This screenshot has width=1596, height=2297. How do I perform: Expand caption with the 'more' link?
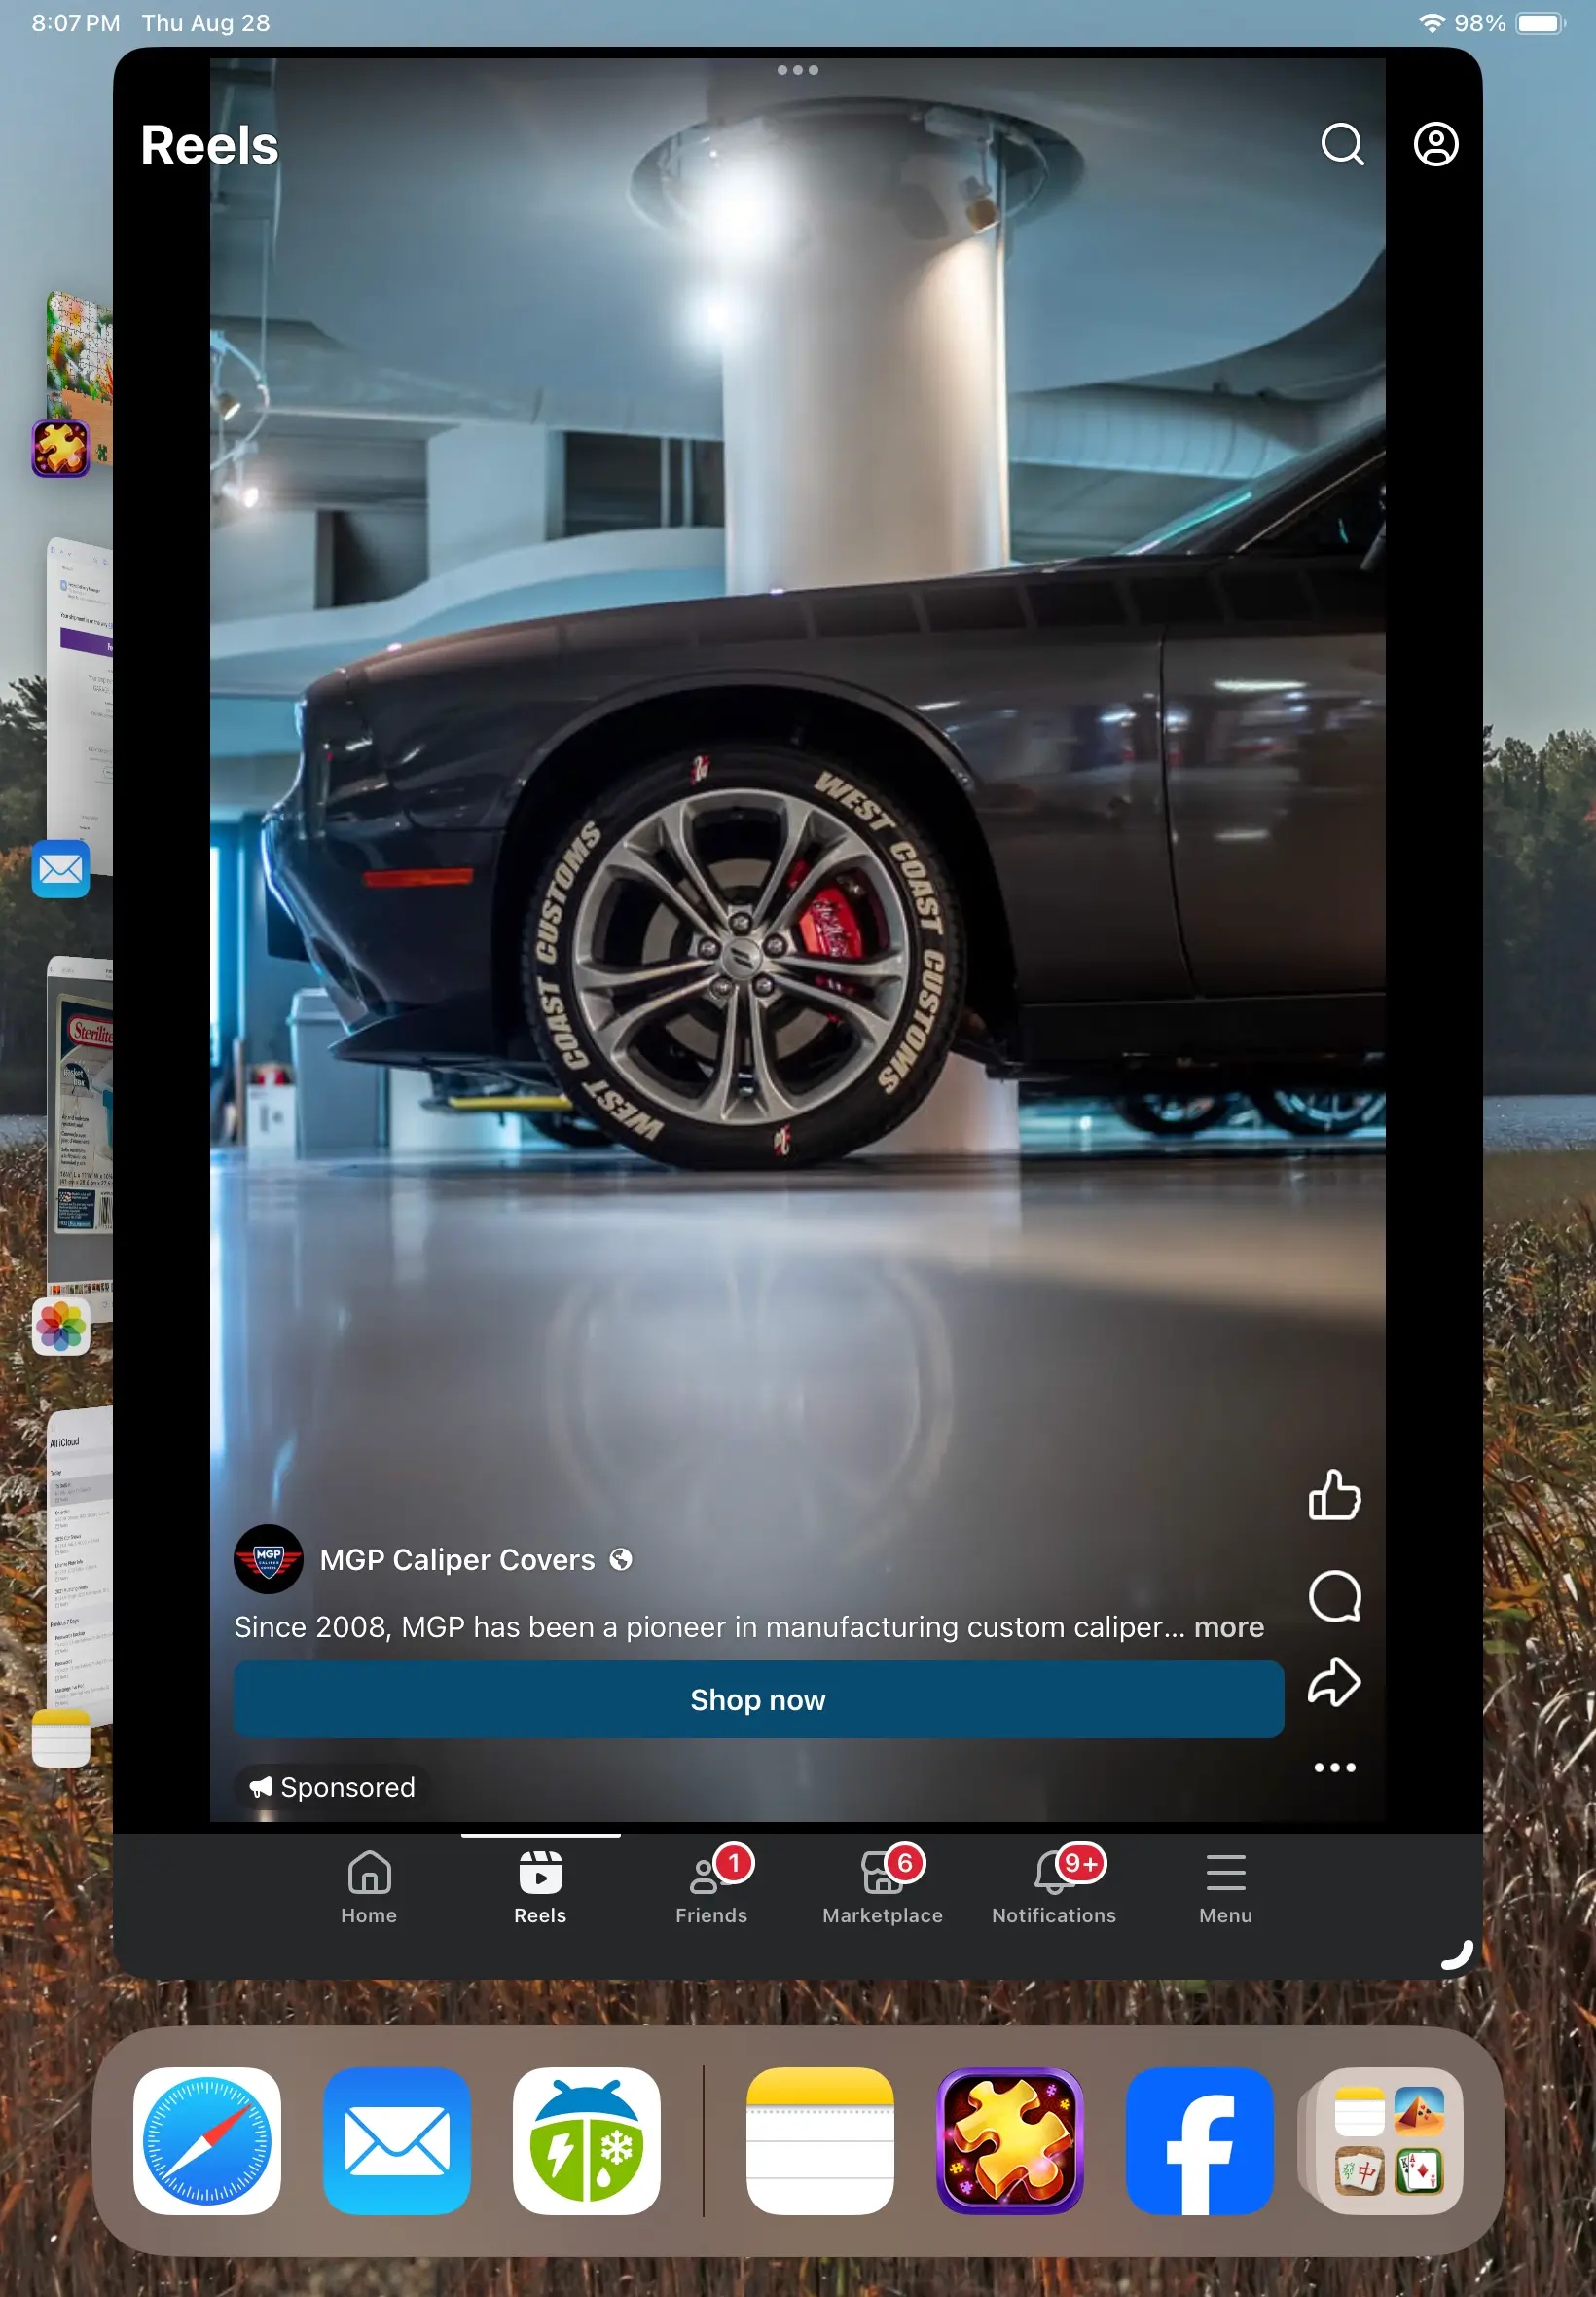[x=1228, y=1627]
